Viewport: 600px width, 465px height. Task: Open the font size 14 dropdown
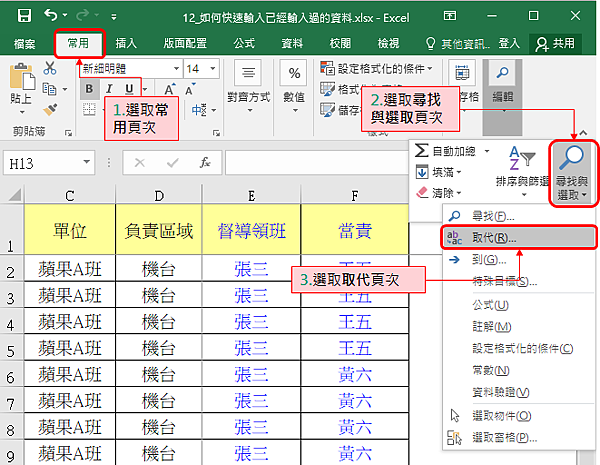coord(213,69)
